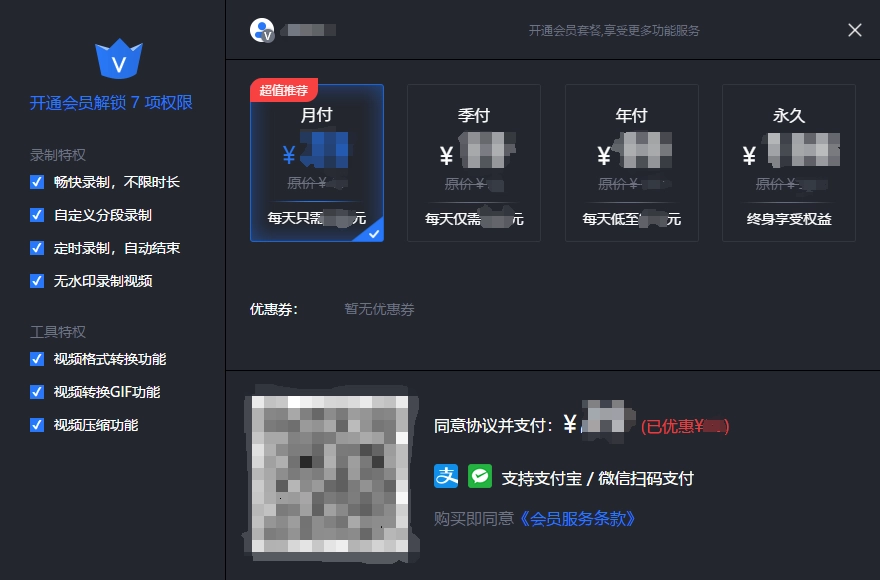Close the membership purchase dialog

tap(854, 30)
